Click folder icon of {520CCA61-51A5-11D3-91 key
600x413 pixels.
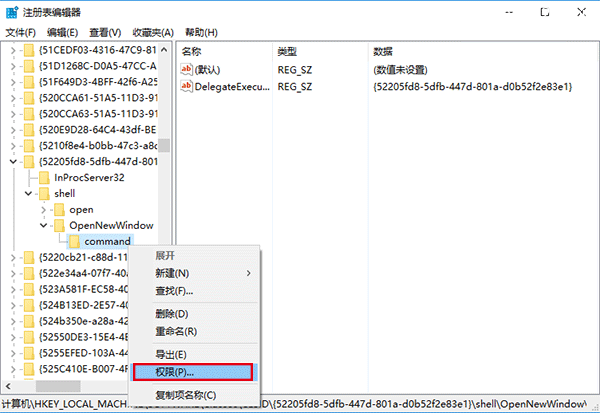coord(29,98)
